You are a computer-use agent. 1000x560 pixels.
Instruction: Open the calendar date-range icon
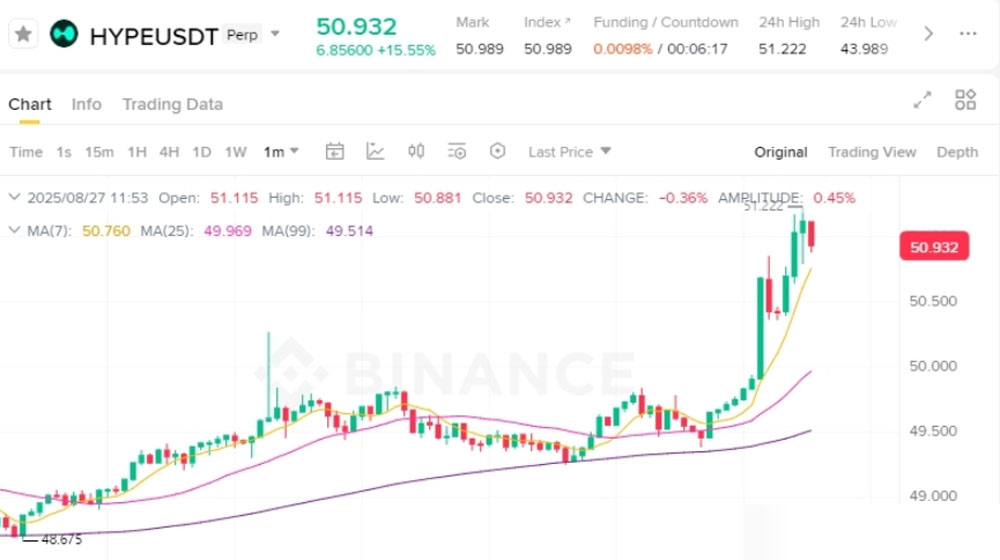335,152
